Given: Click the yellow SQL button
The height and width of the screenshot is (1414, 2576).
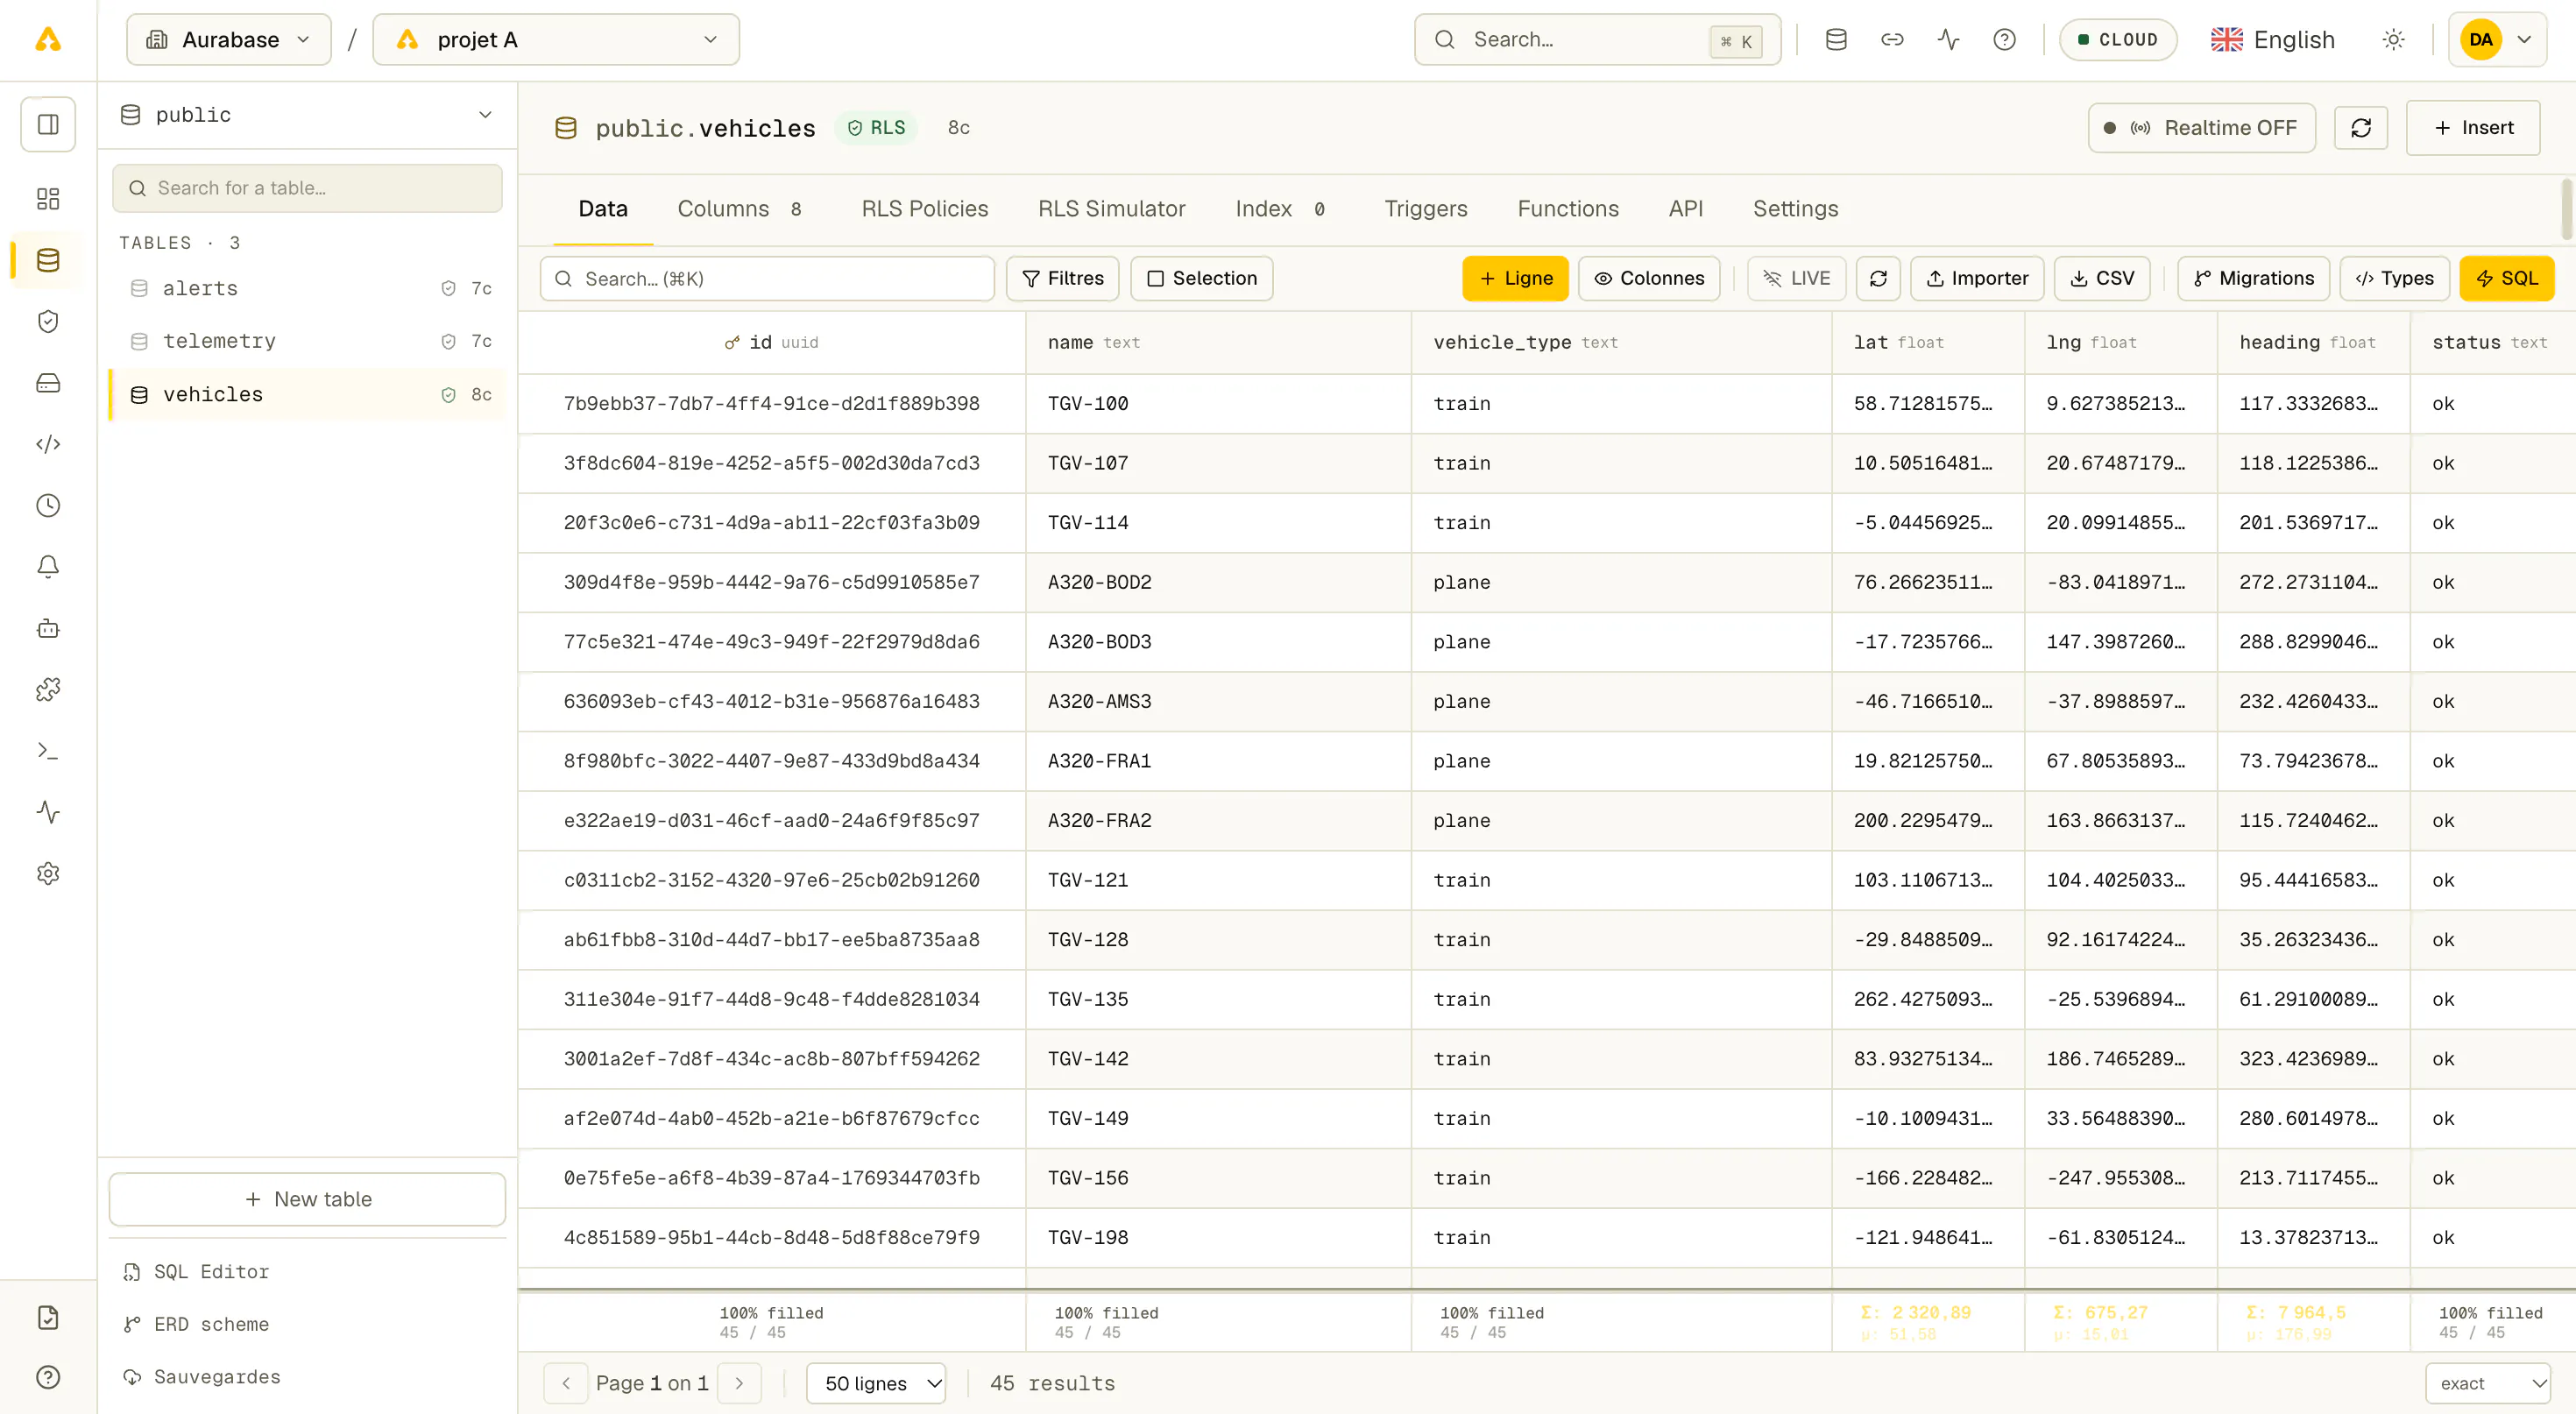Looking at the screenshot, I should pyautogui.click(x=2506, y=278).
